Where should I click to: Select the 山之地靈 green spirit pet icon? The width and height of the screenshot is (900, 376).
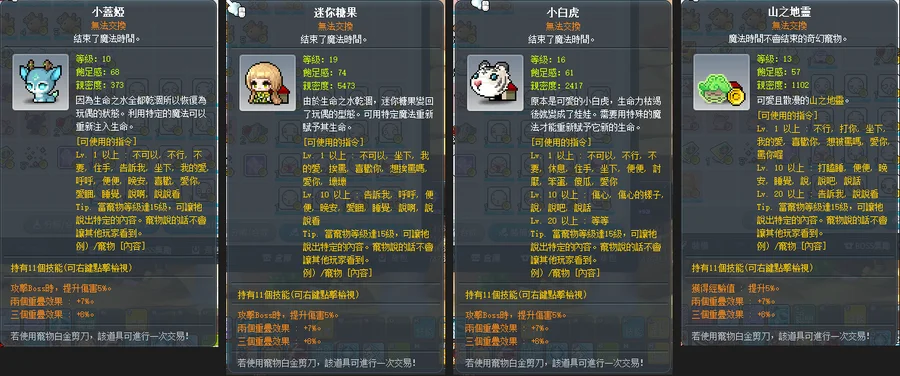tap(721, 83)
